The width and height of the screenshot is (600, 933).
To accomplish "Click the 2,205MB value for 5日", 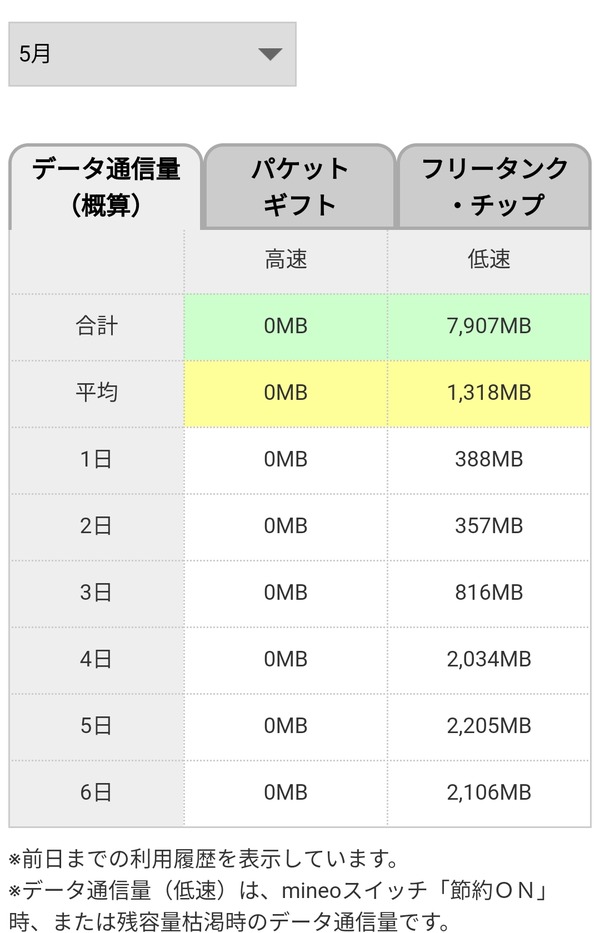I will 489,726.
